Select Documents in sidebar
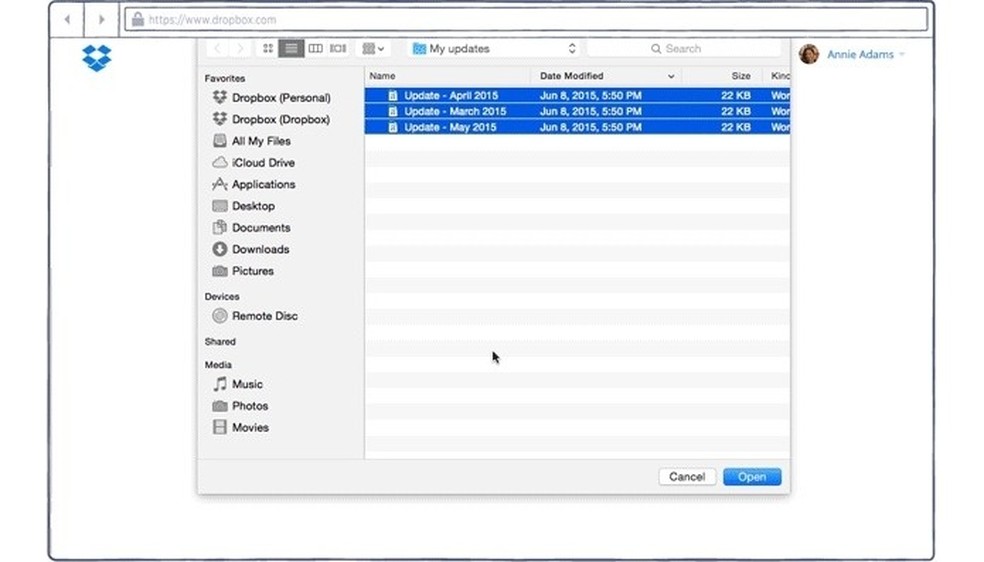Image resolution: width=984 pixels, height=562 pixels. (251, 228)
